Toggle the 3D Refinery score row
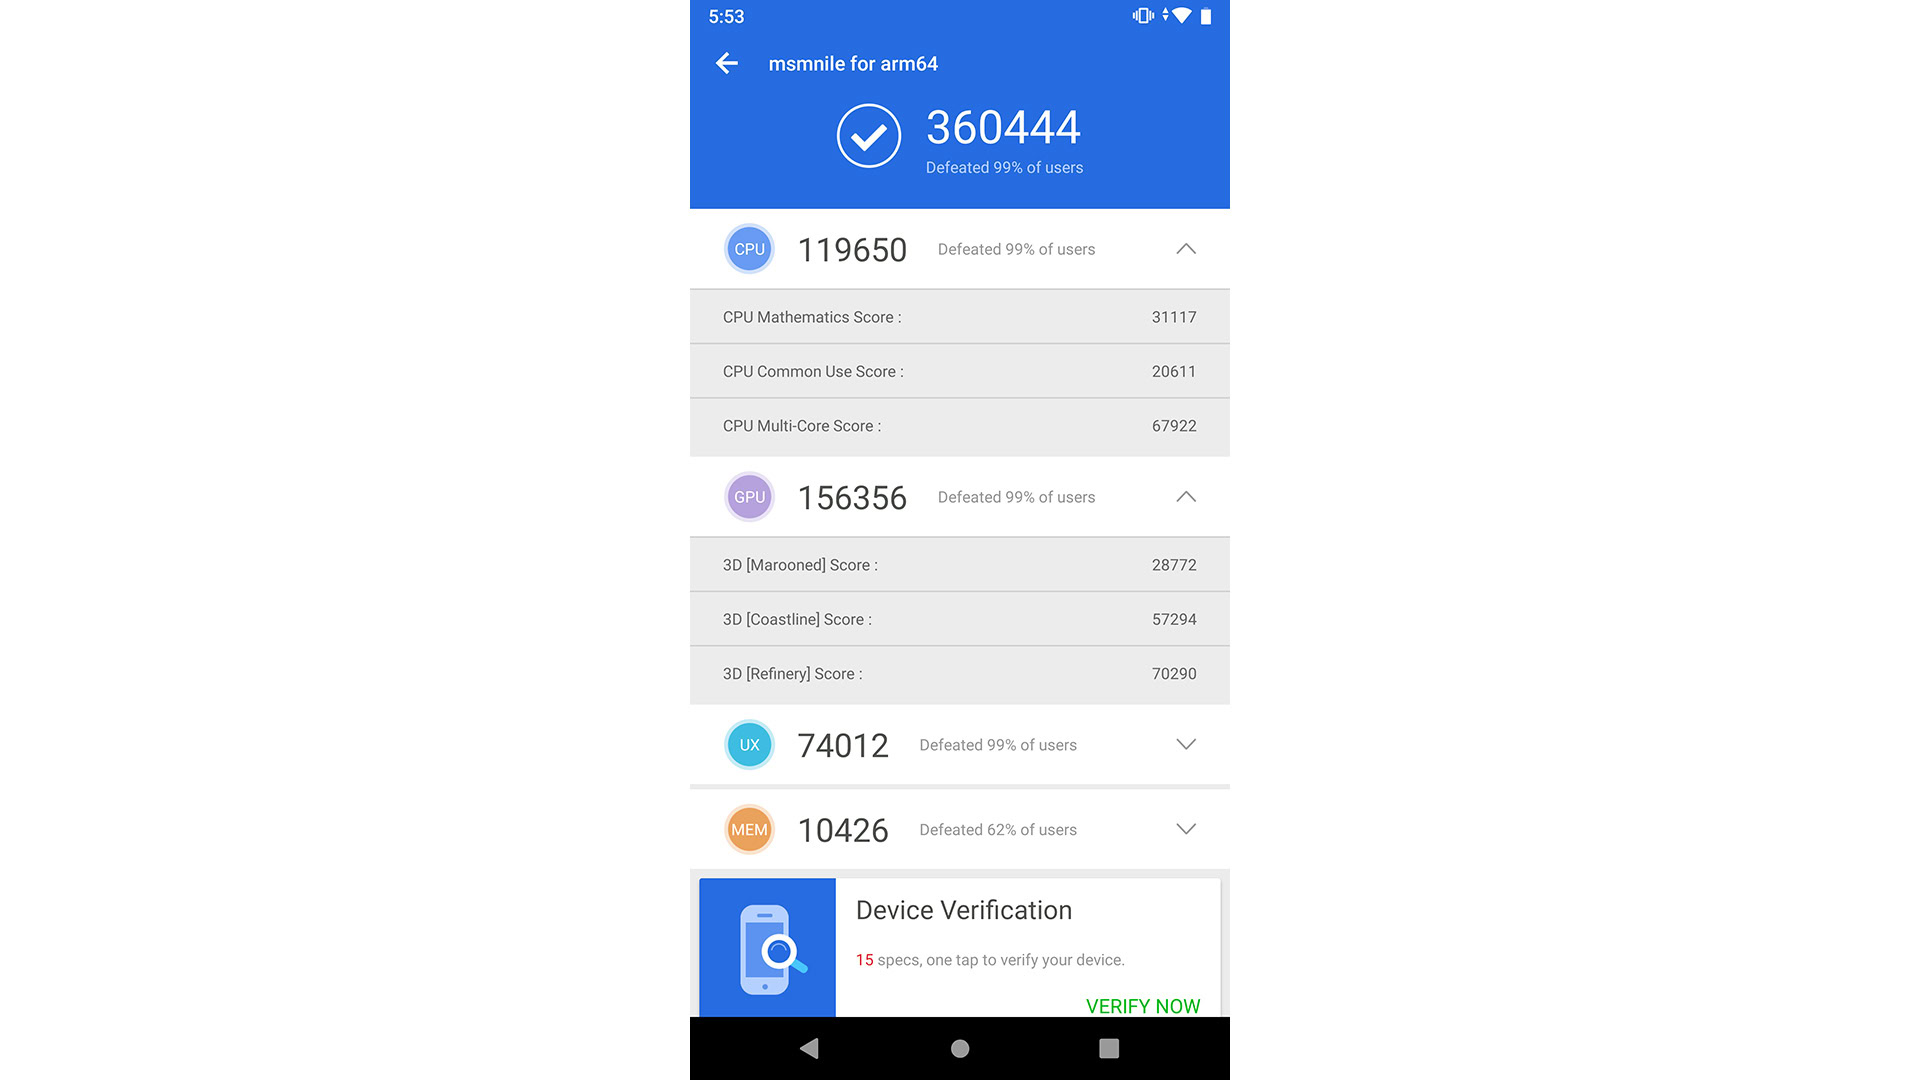This screenshot has height=1080, width=1920. pyautogui.click(x=959, y=673)
